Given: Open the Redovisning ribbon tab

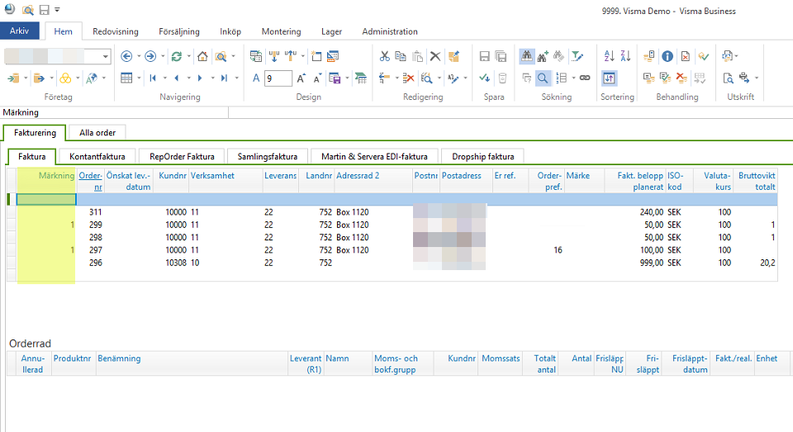Looking at the screenshot, I should click(x=115, y=32).
